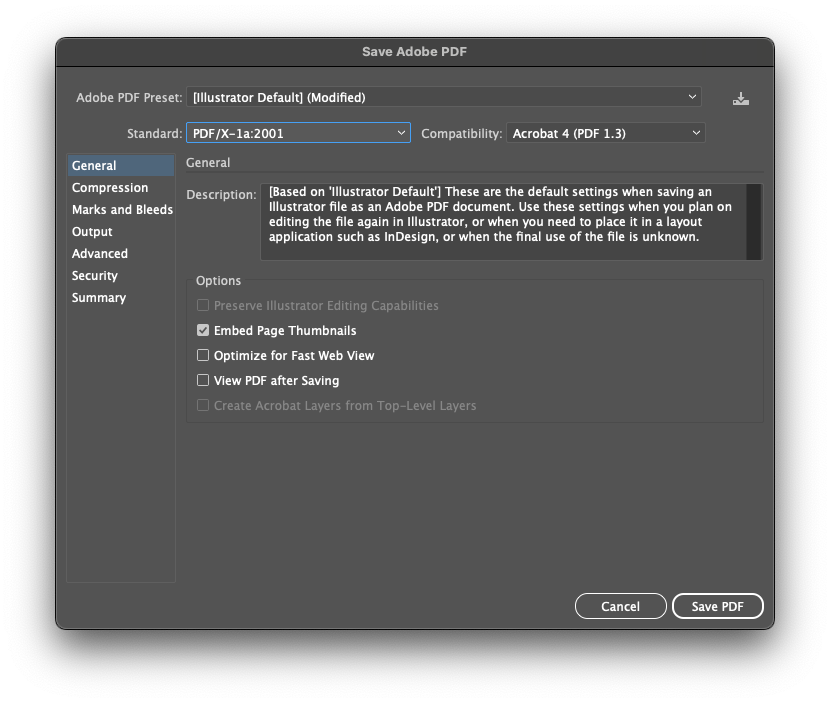Viewport: 830px width, 703px height.
Task: Open the Advanced settings section
Action: pyautogui.click(x=100, y=254)
